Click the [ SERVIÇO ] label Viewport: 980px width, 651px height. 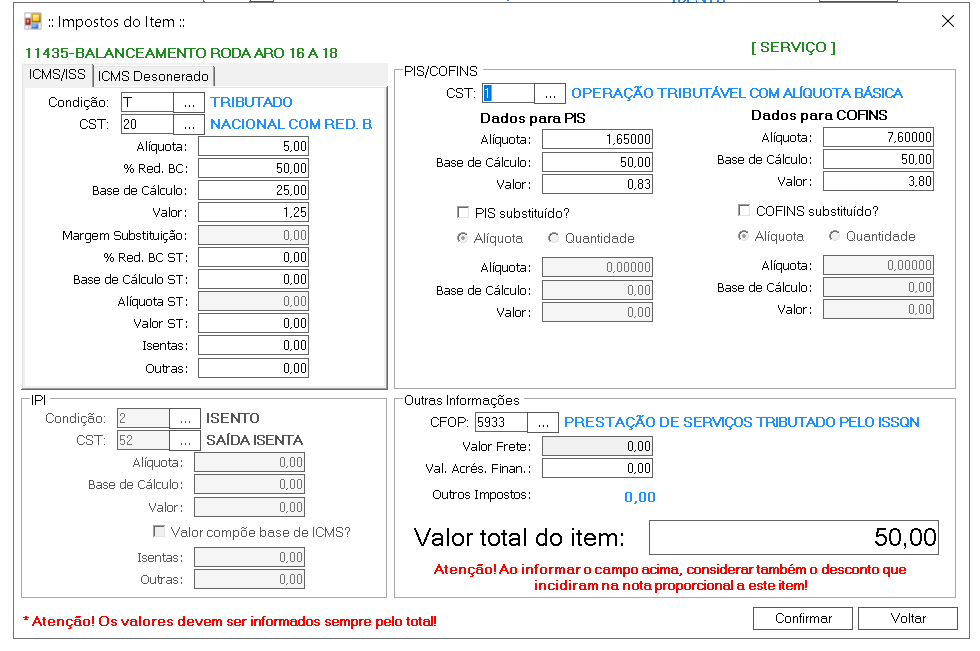[793, 47]
